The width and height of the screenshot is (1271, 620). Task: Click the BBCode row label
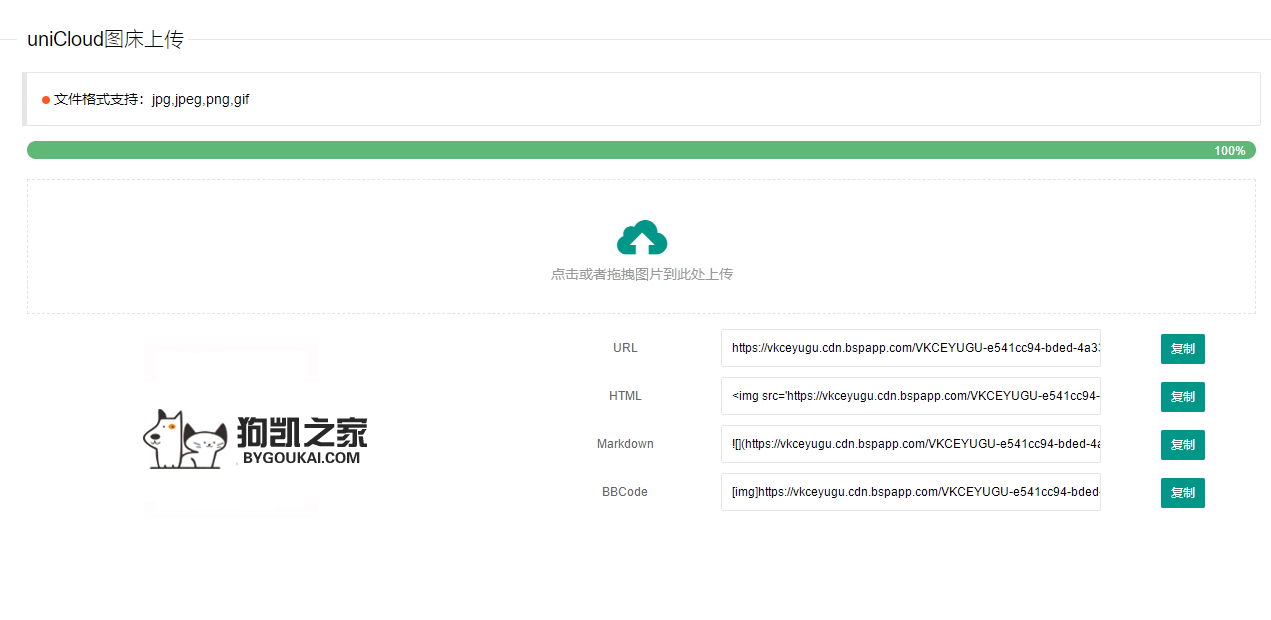click(625, 492)
